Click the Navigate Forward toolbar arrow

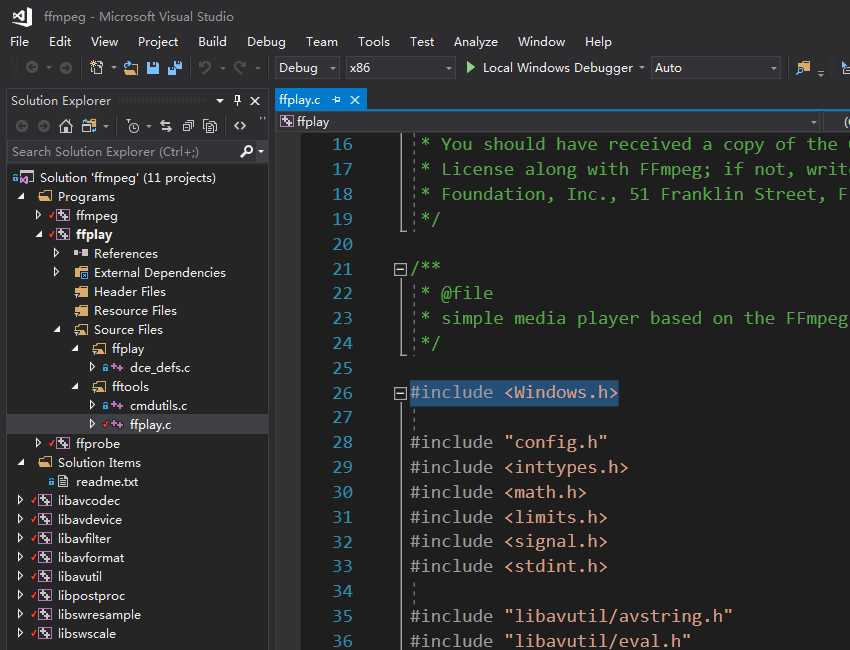tap(66, 68)
